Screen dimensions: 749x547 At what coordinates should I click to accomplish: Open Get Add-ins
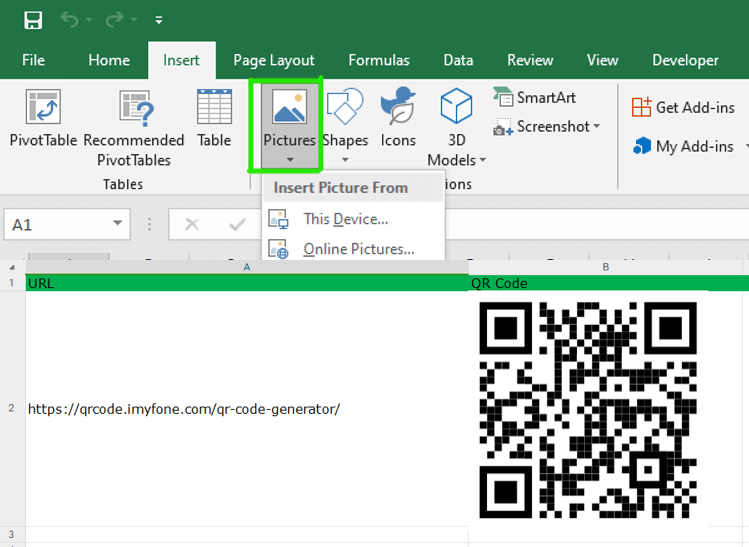(x=683, y=107)
